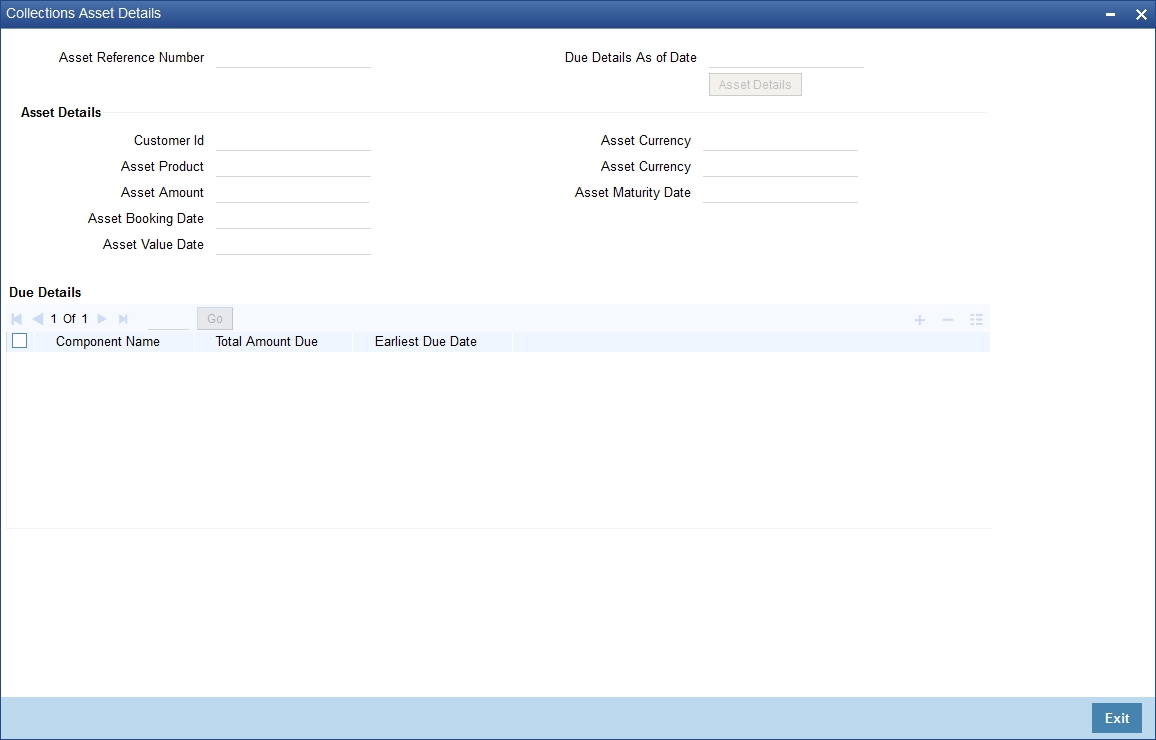Screen dimensions: 1156x740
Task: Click the Total Amount Due column header
Action: (266, 341)
